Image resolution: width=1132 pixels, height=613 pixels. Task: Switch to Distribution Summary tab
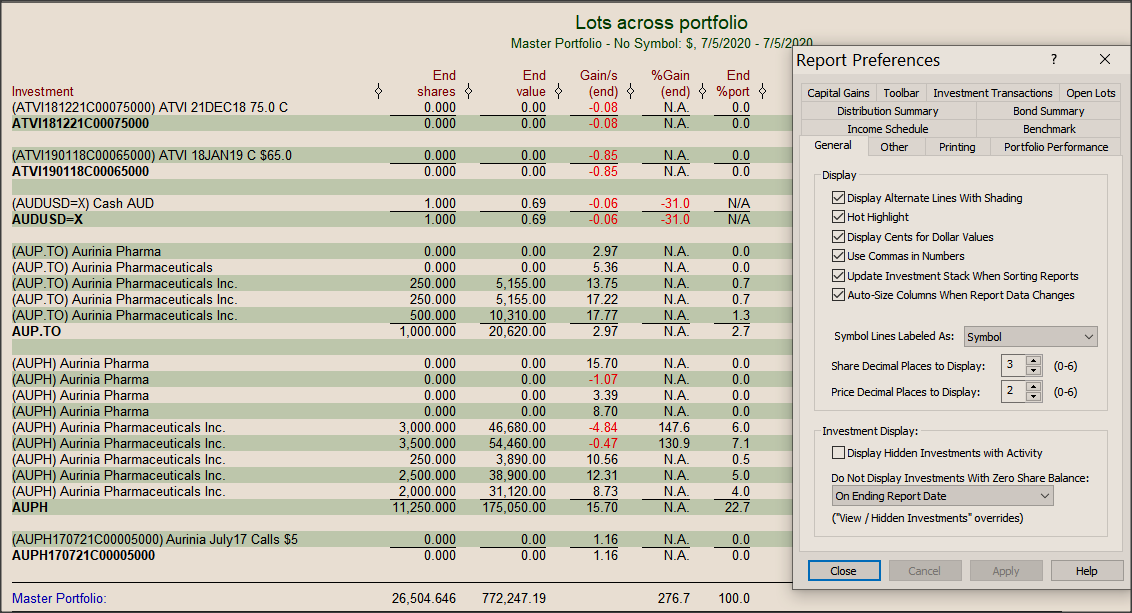click(888, 110)
